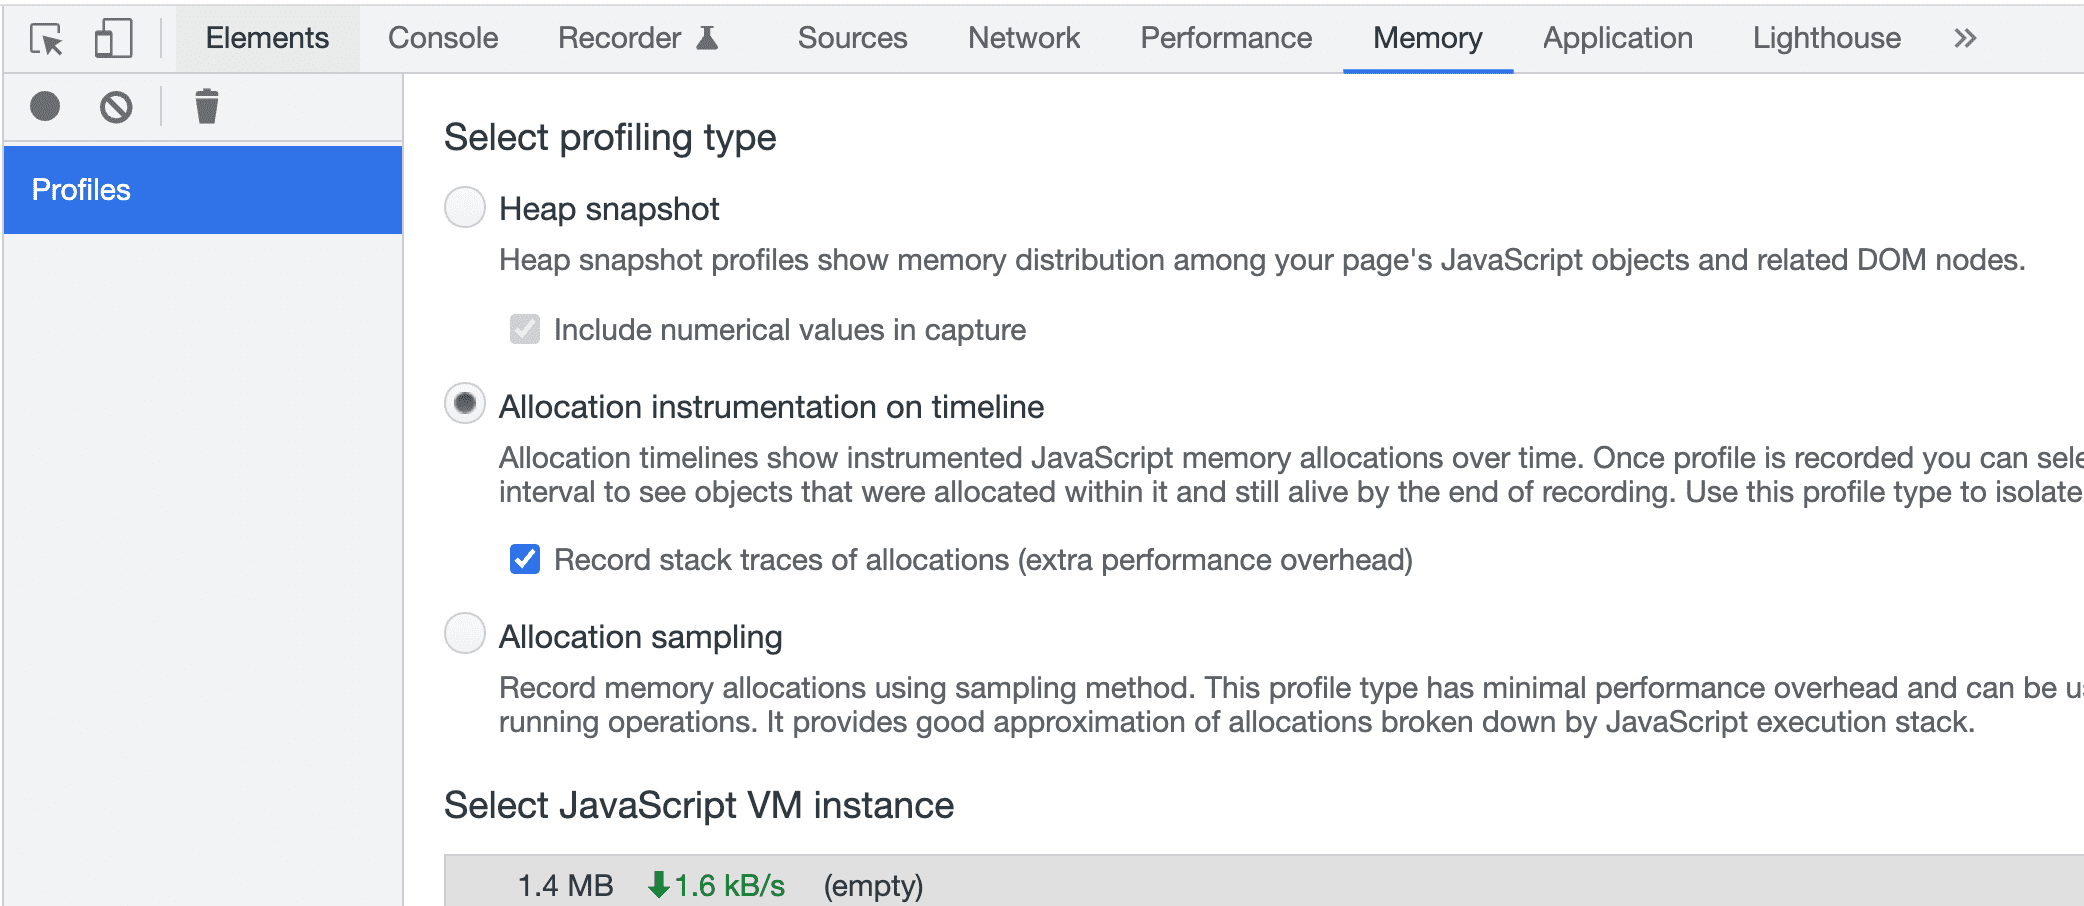This screenshot has height=906, width=2084.
Task: Switch to the Console tab
Action: tap(442, 38)
